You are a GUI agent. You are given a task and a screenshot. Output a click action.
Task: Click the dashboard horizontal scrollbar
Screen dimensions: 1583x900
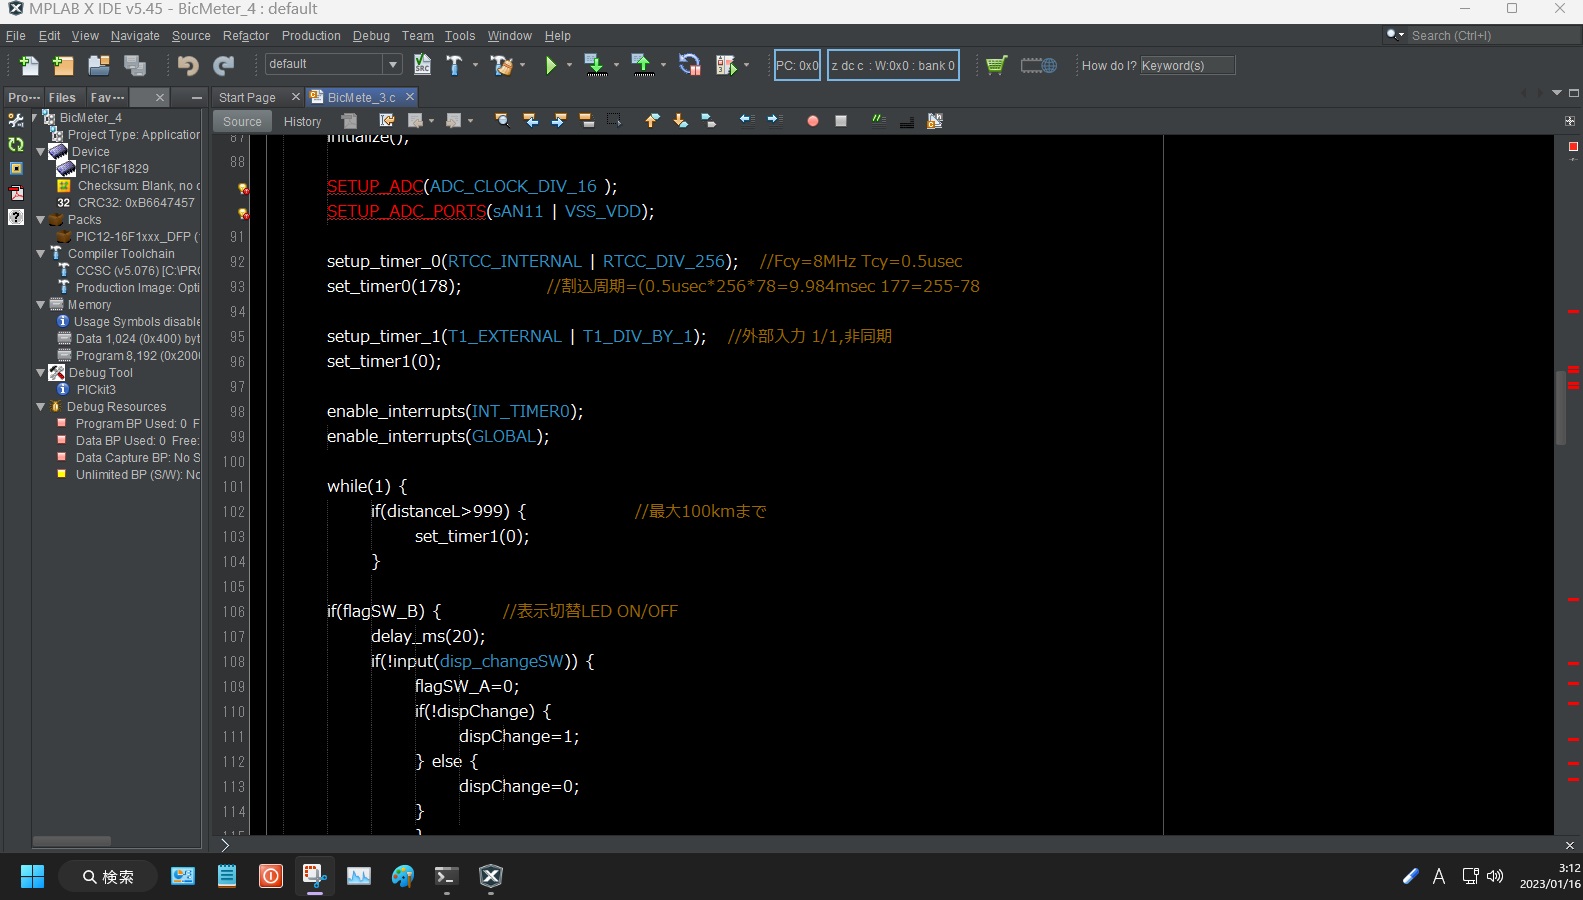(71, 841)
